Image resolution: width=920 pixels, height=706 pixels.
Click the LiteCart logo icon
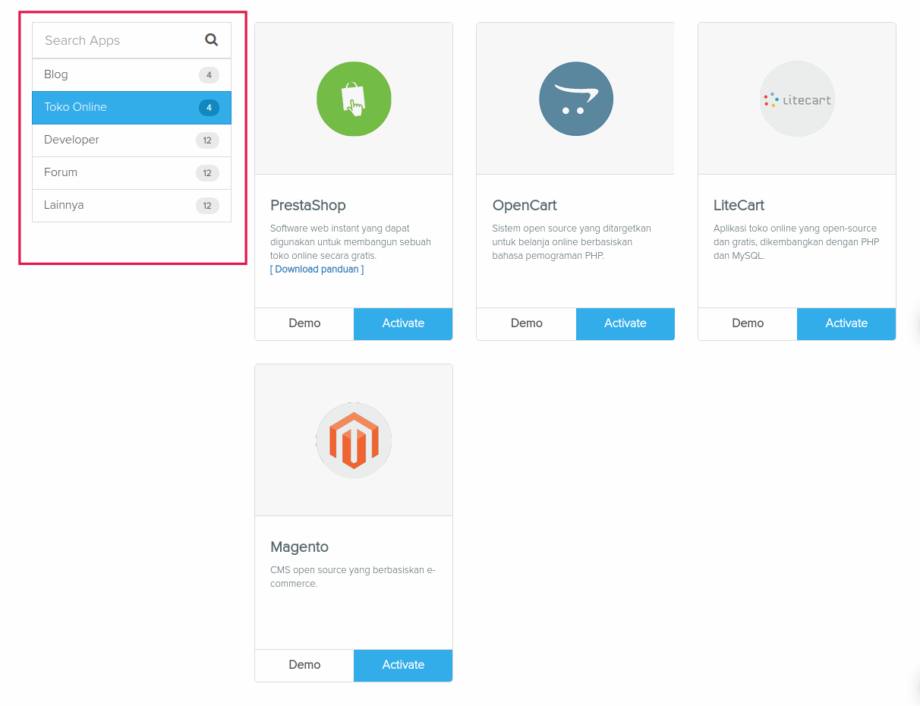click(x=796, y=98)
